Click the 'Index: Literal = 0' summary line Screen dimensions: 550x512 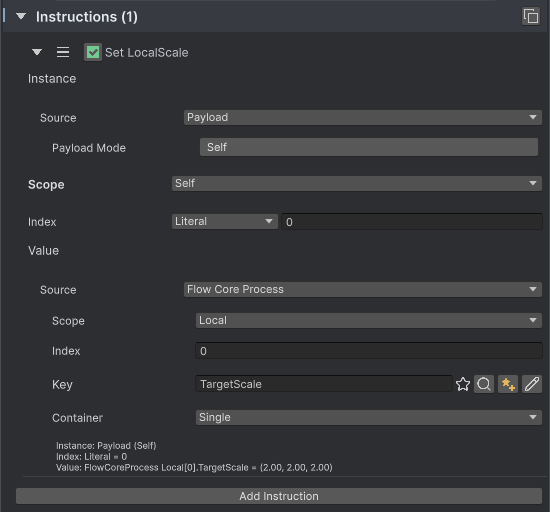pyautogui.click(x=91, y=457)
